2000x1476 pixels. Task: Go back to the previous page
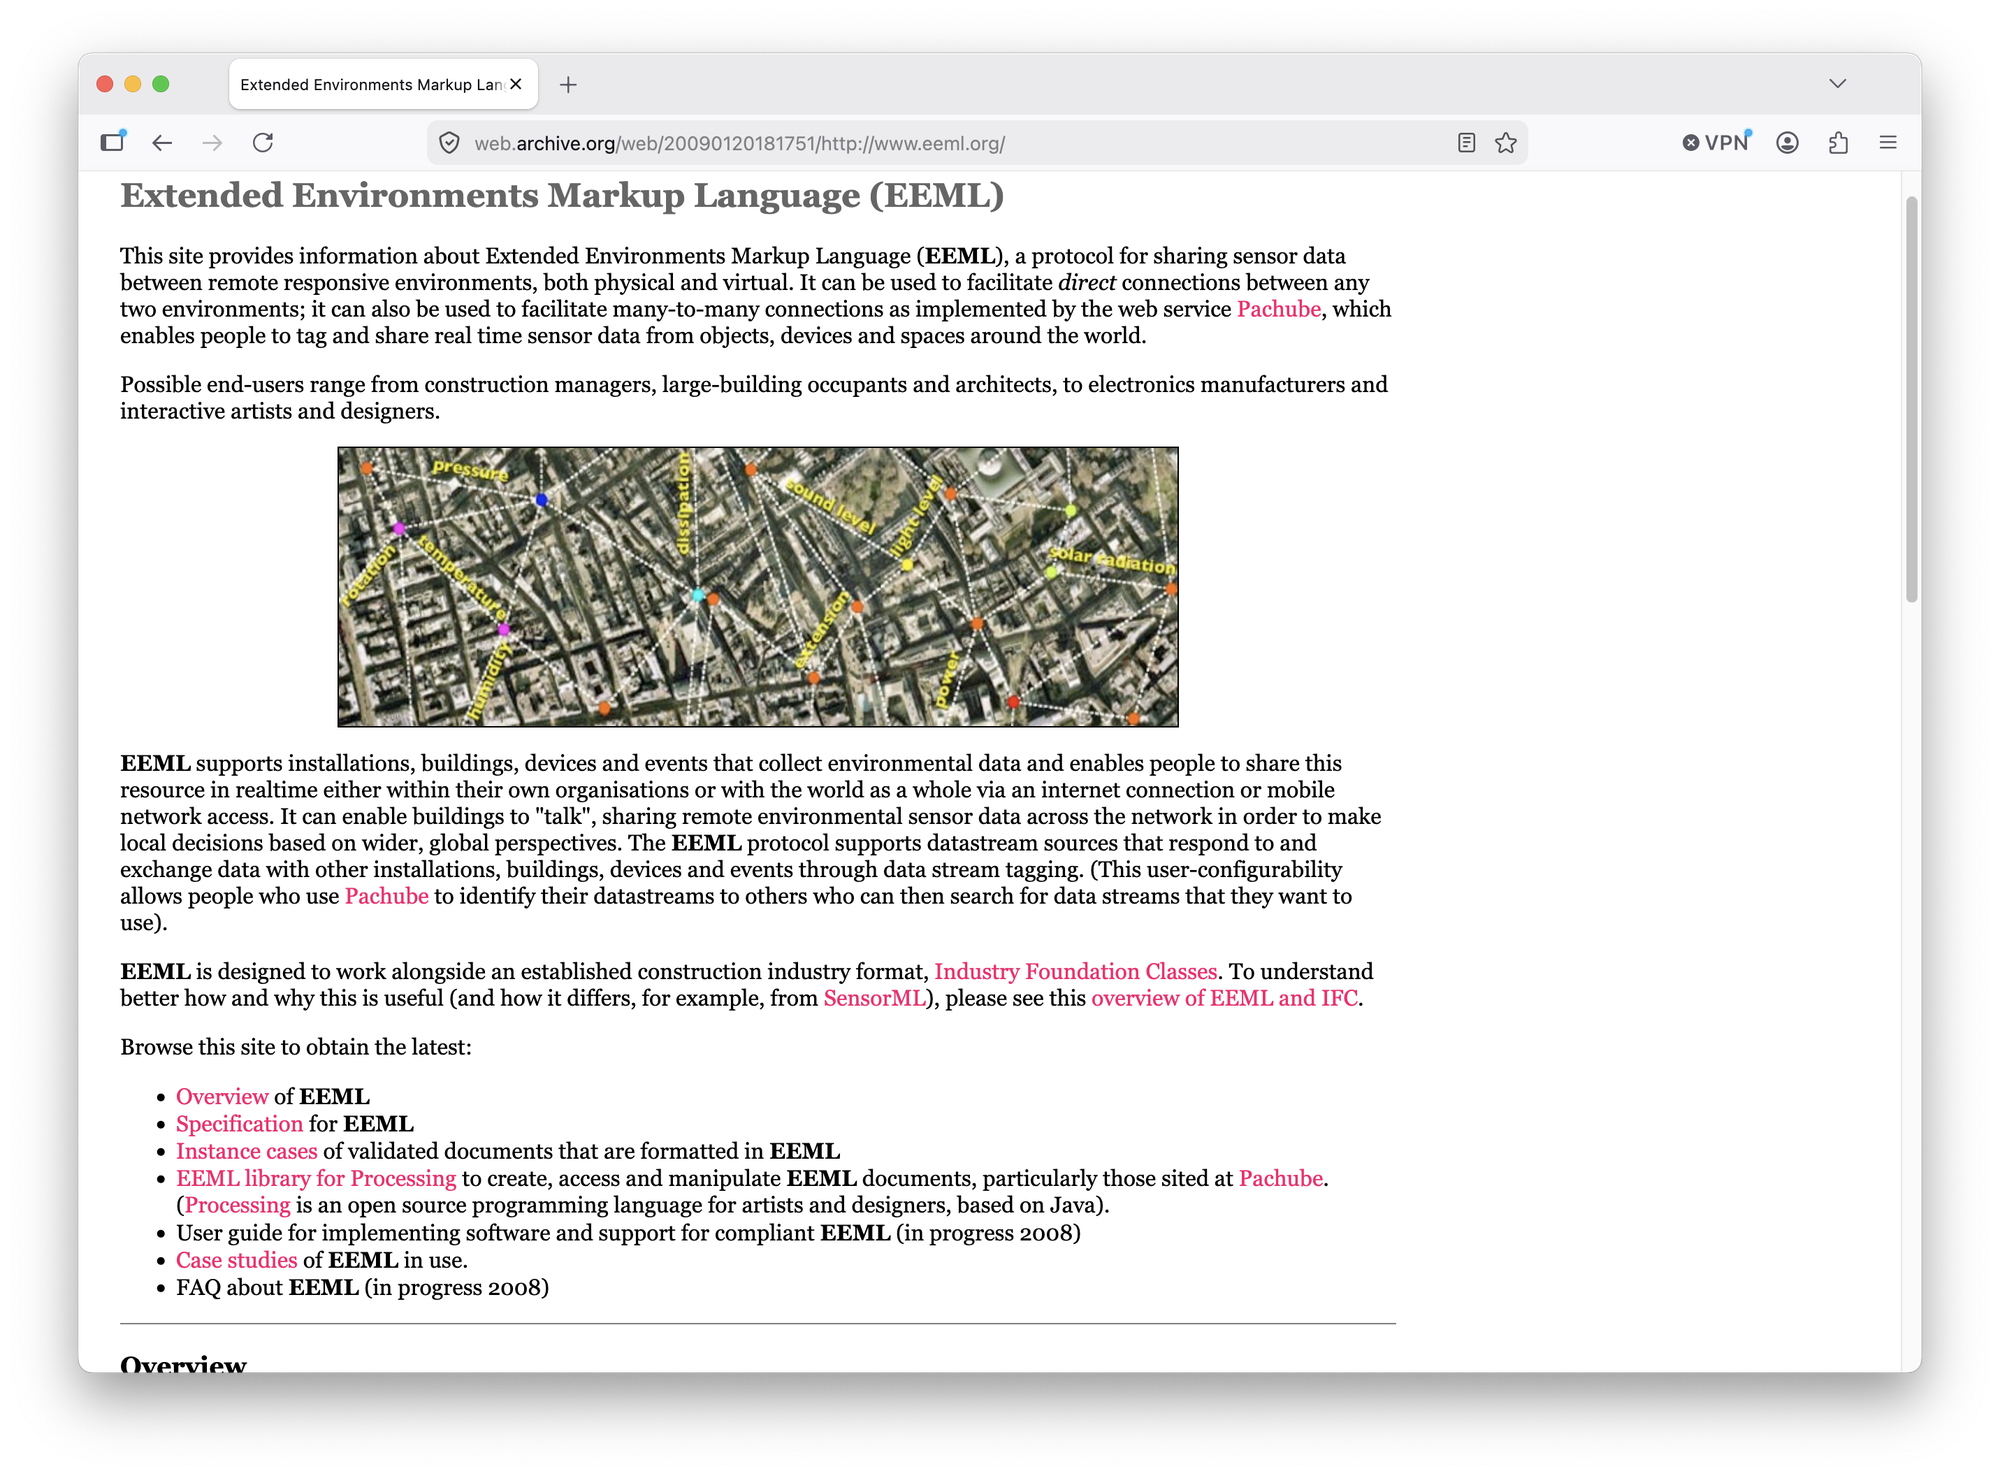(162, 143)
